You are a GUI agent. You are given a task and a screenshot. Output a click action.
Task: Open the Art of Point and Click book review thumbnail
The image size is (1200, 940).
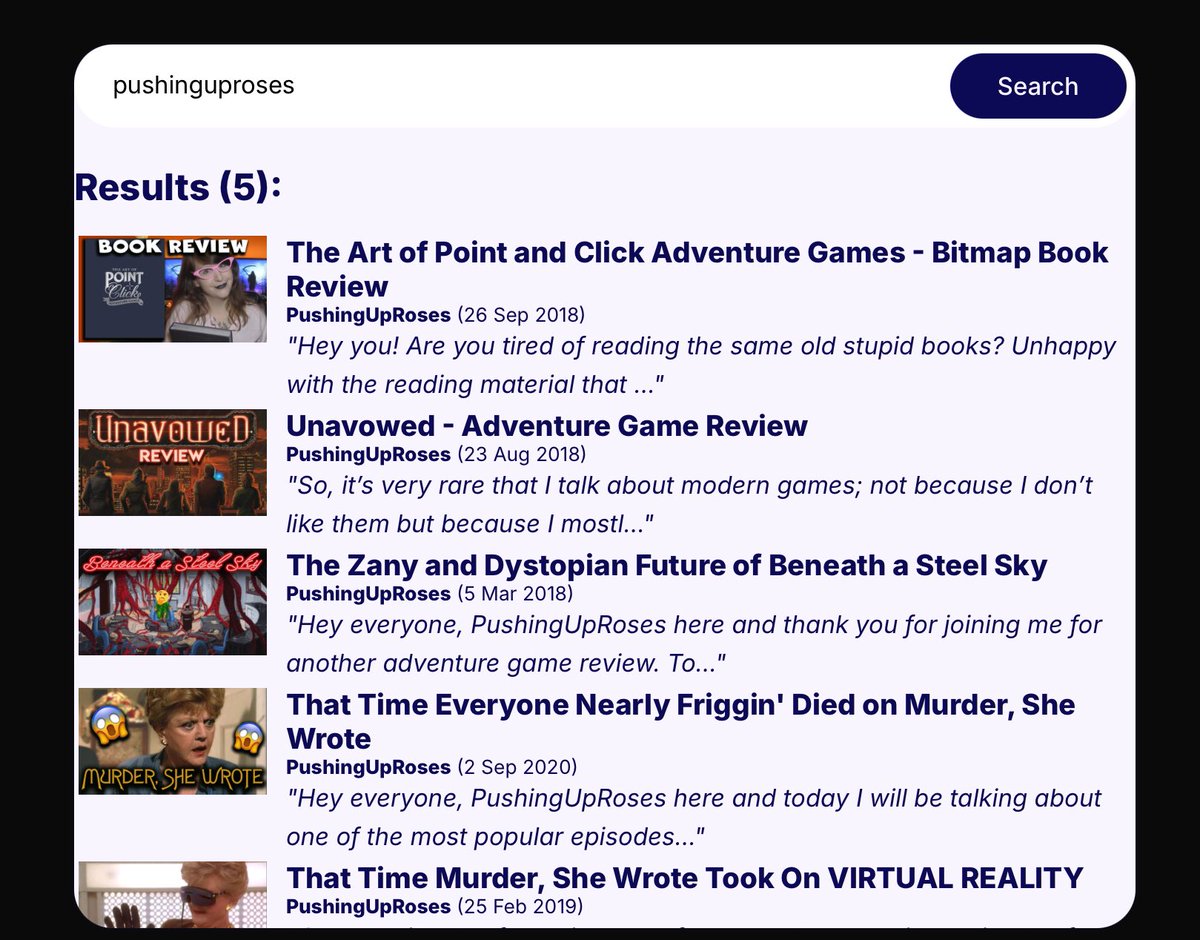(x=173, y=289)
